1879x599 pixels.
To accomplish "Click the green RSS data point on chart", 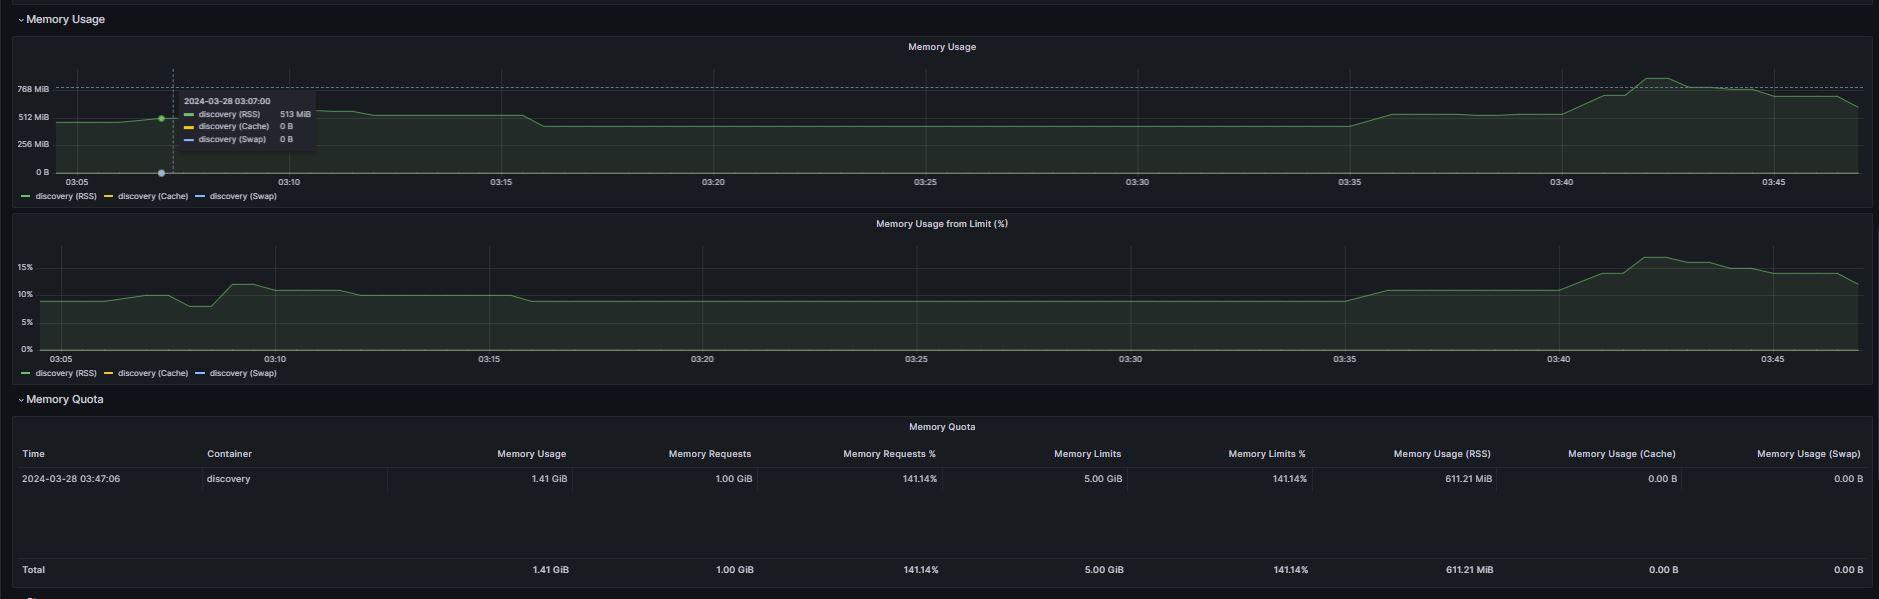I will (161, 119).
